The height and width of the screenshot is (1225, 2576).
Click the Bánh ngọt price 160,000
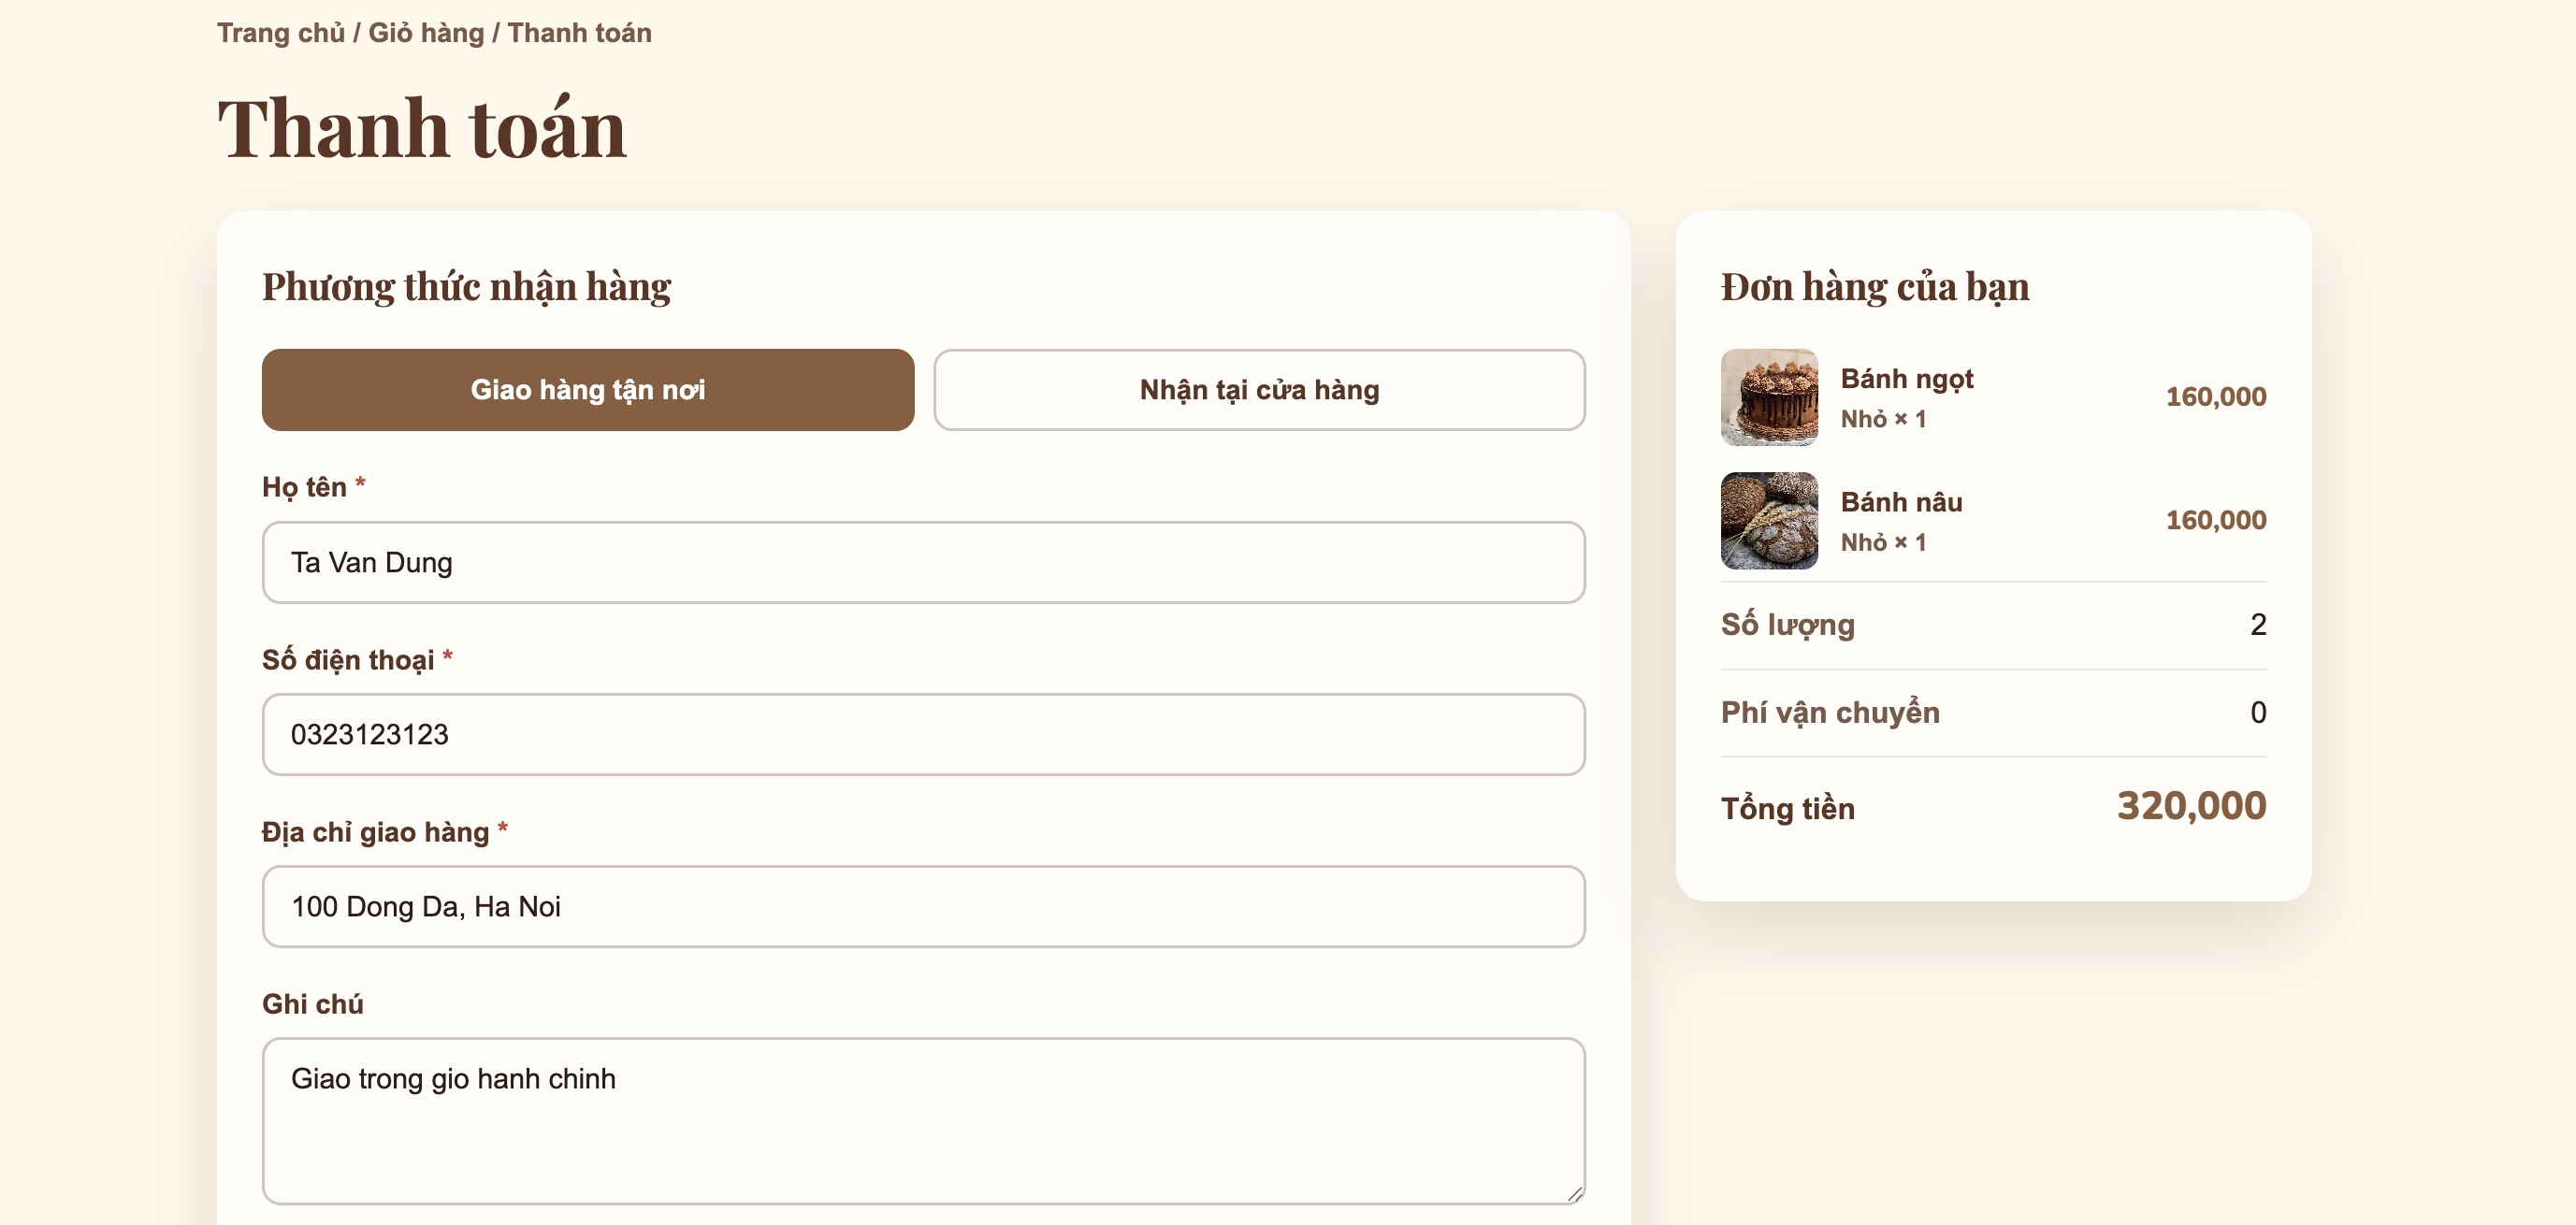click(2216, 397)
